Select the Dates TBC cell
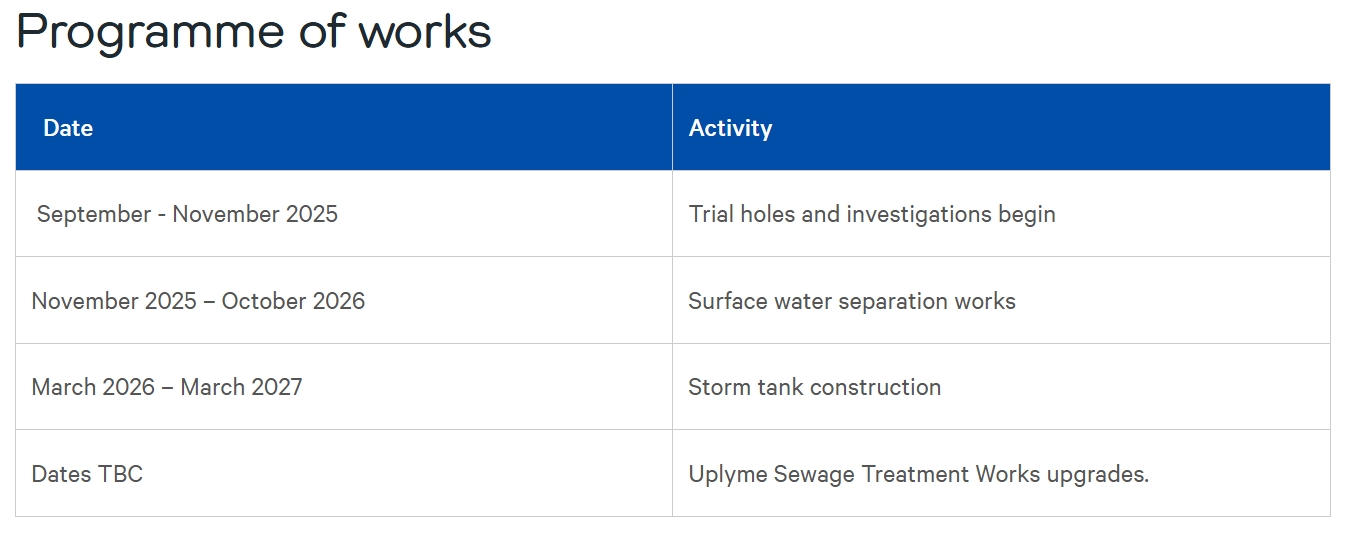The height and width of the screenshot is (534, 1347). click(344, 473)
